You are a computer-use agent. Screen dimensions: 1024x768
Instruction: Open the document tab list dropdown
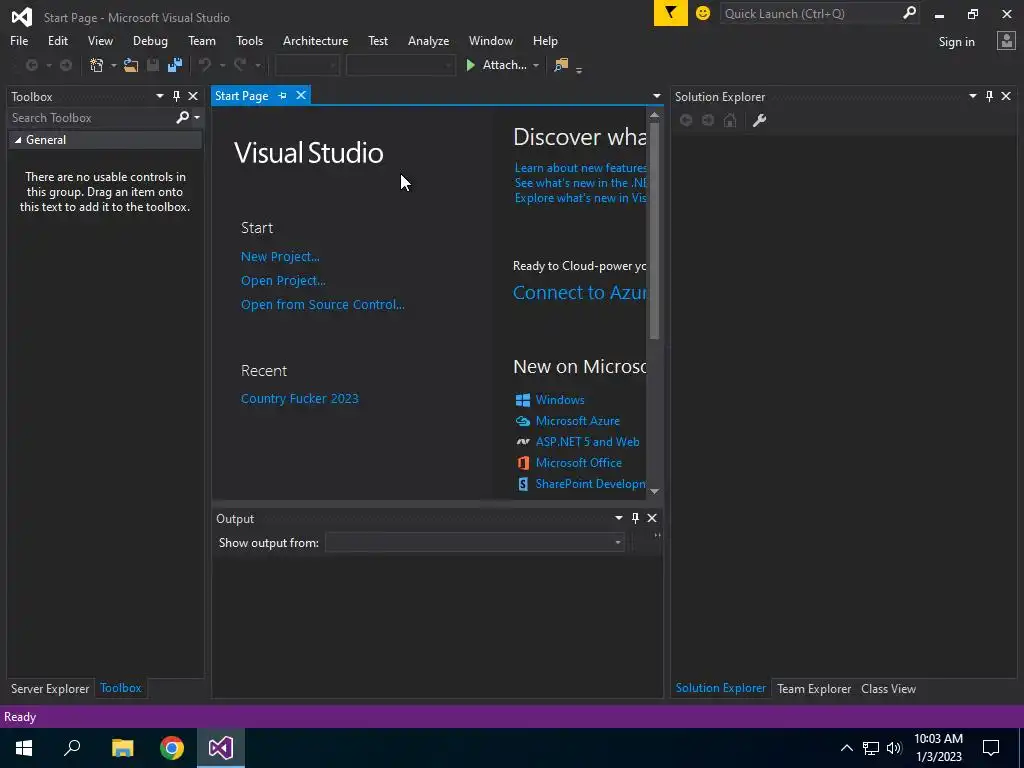point(656,96)
